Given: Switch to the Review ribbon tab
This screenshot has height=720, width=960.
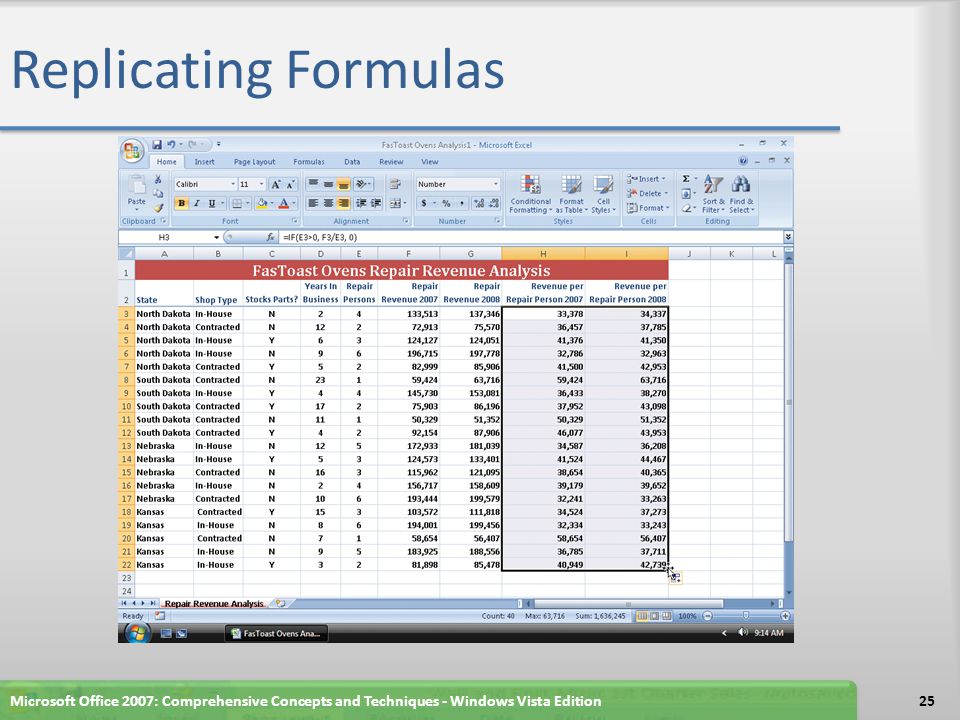Looking at the screenshot, I should (391, 162).
